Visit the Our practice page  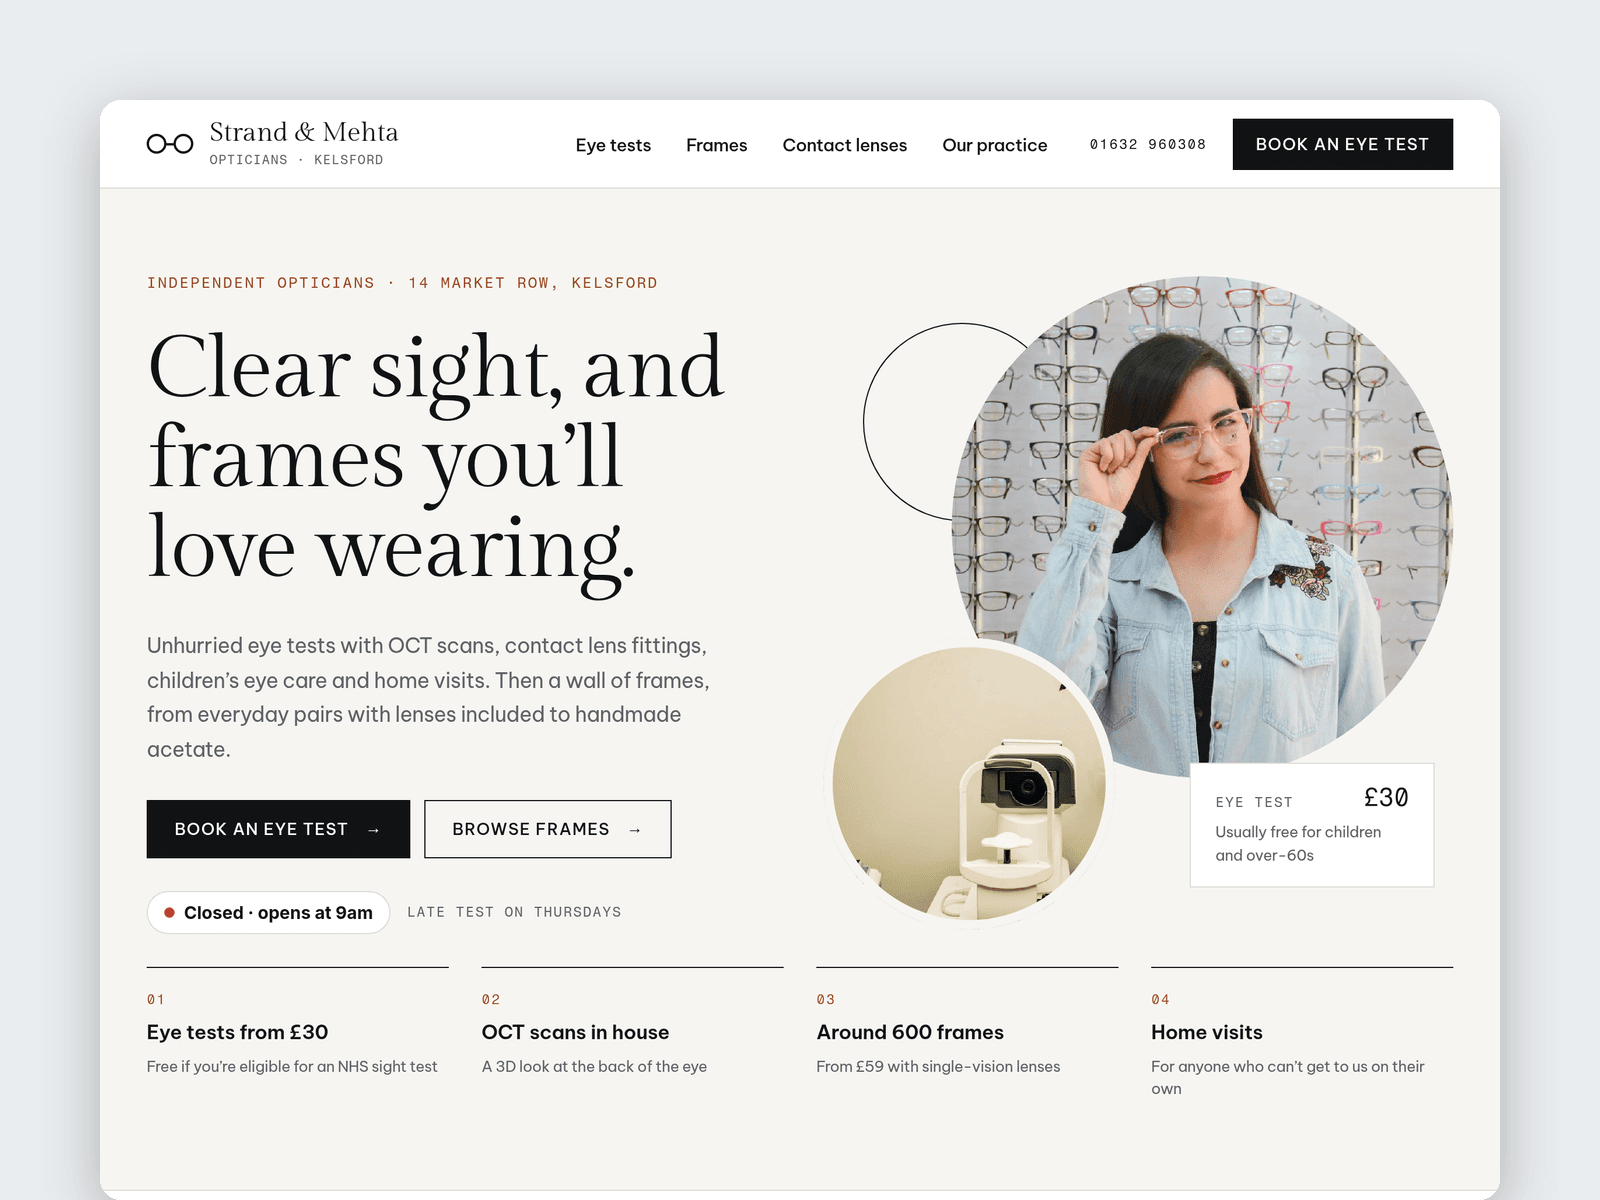(x=995, y=145)
